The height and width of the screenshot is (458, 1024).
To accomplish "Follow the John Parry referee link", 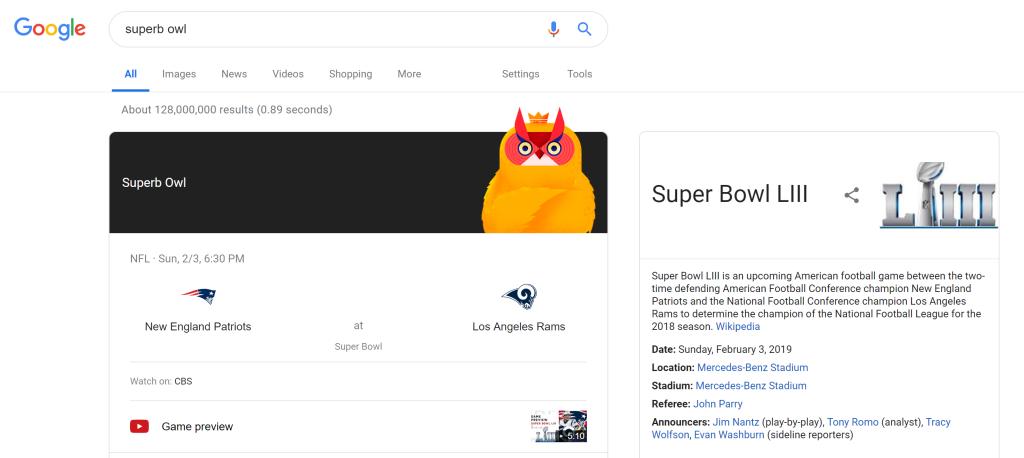I will click(718, 404).
